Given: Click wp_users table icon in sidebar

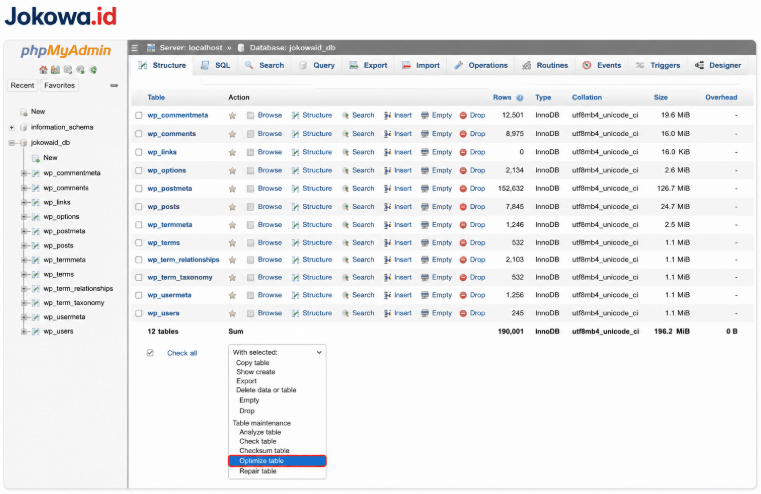Looking at the screenshot, I should click(x=36, y=332).
